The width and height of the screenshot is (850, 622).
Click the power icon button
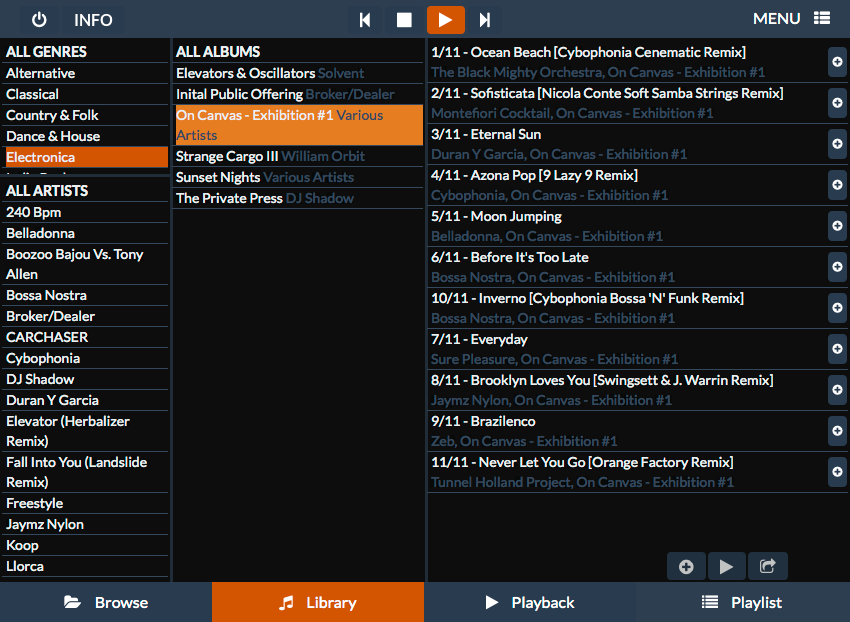click(39, 20)
